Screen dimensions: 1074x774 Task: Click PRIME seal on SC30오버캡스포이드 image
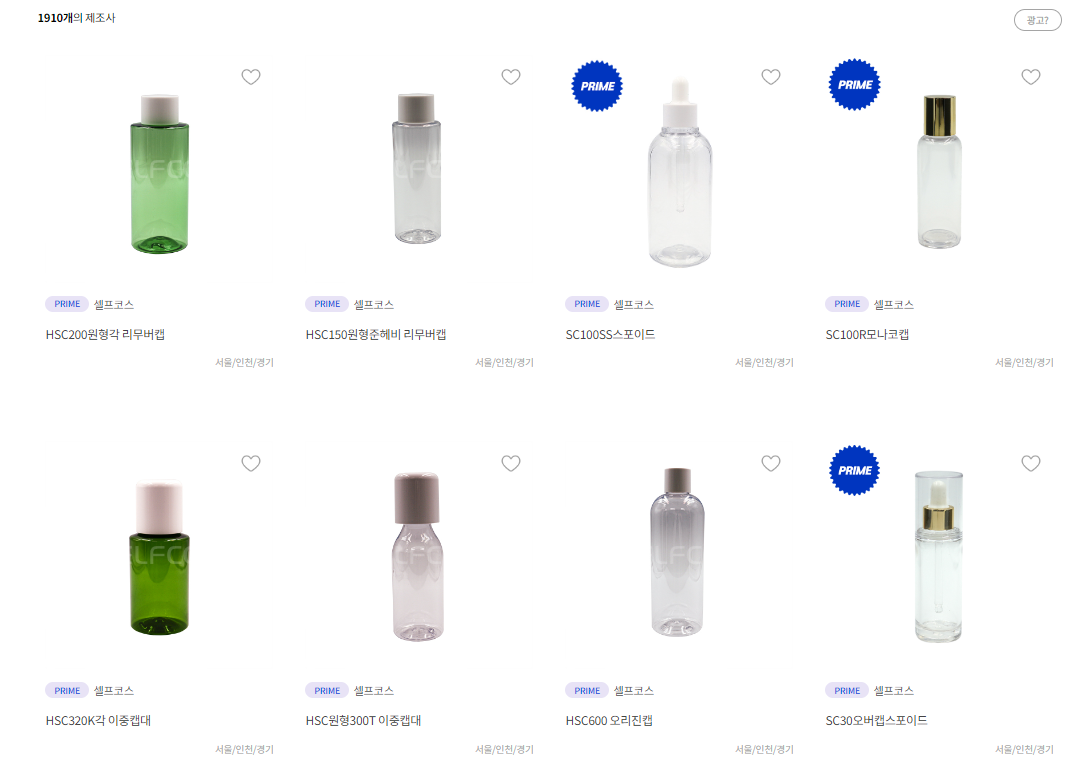[x=855, y=471]
